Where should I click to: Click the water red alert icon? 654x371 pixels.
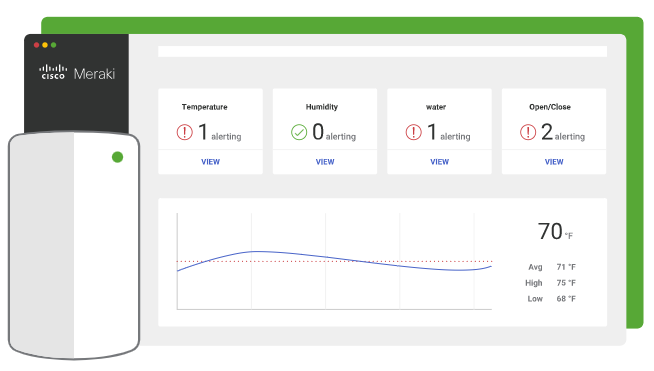coord(413,132)
